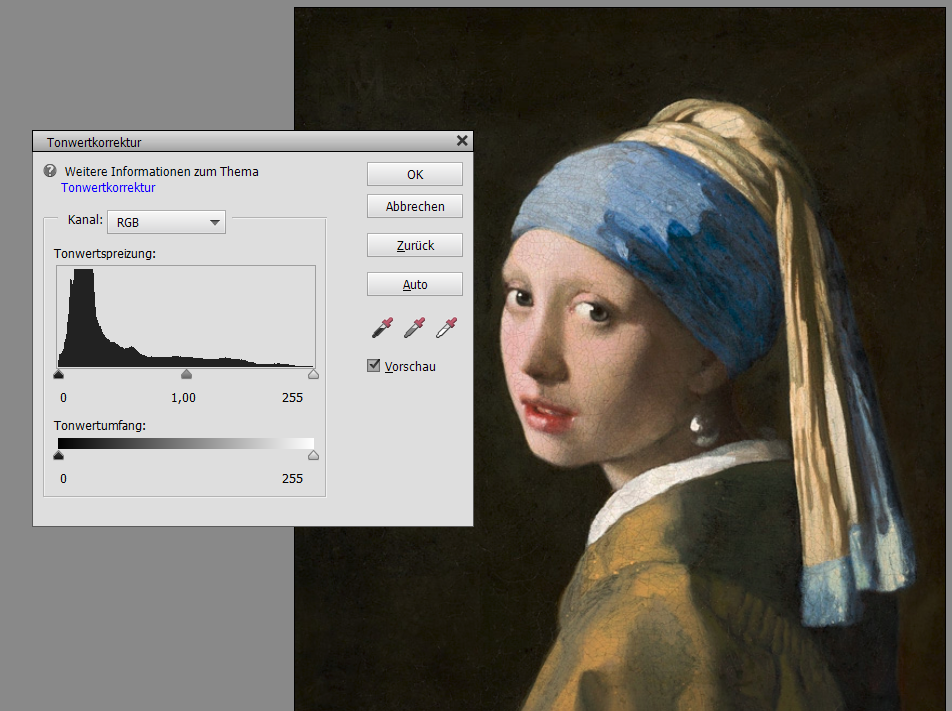This screenshot has height=711, width=952.
Task: Close the Tonwertkorrektur dialog
Action: [x=462, y=141]
